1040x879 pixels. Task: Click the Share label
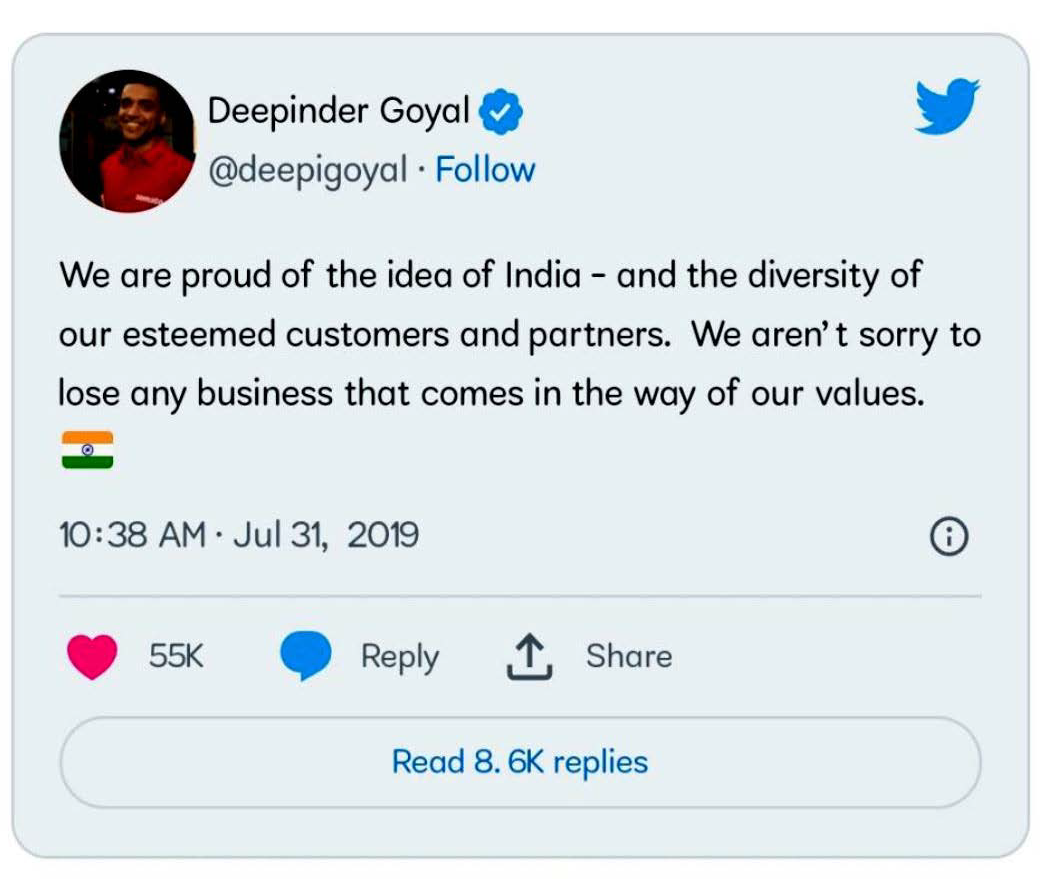click(629, 656)
